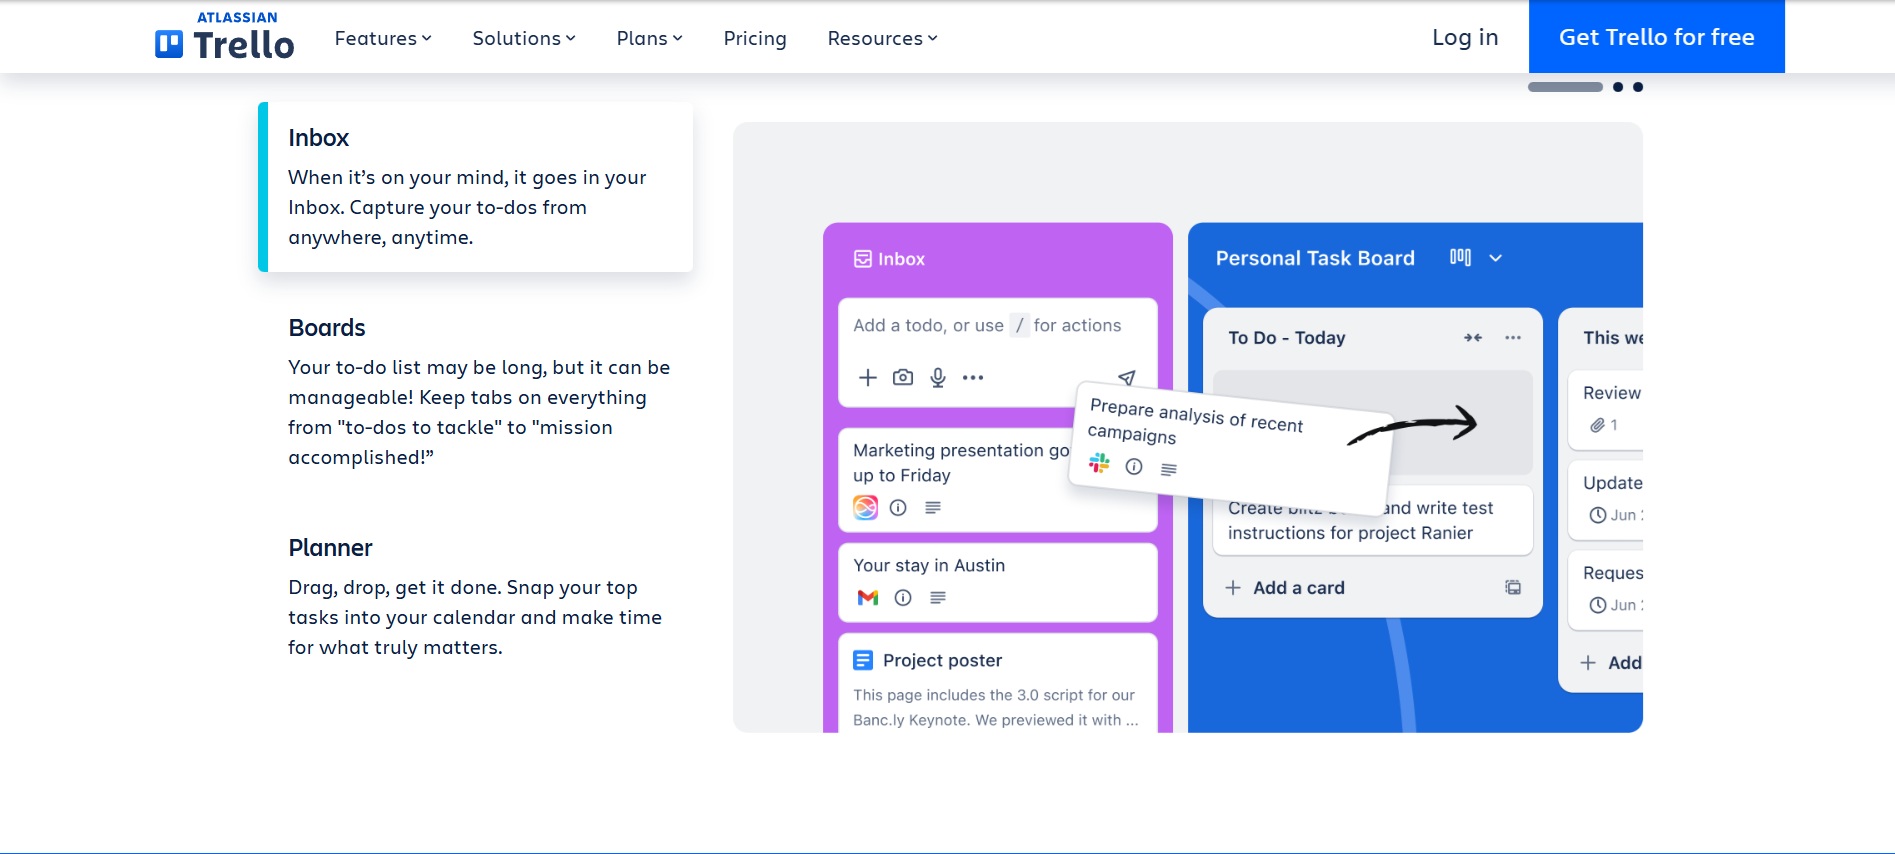Click the plus icon in Inbox composer
1895x854 pixels.
tap(868, 377)
